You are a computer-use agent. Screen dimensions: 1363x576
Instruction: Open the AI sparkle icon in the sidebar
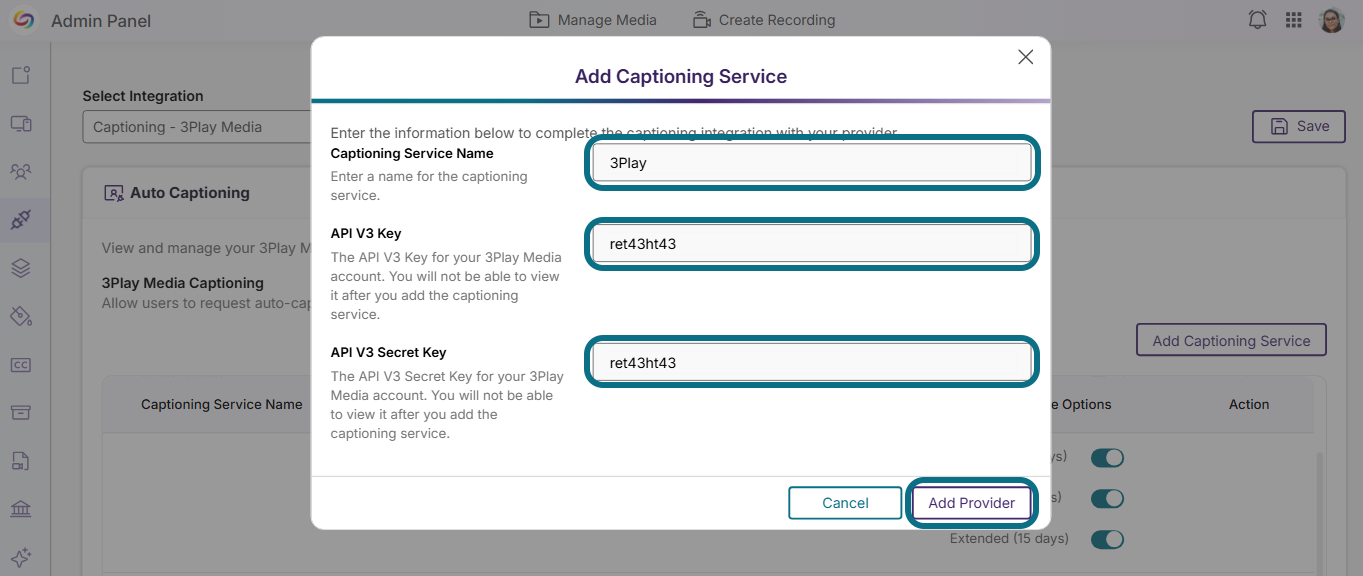pyautogui.click(x=21, y=557)
